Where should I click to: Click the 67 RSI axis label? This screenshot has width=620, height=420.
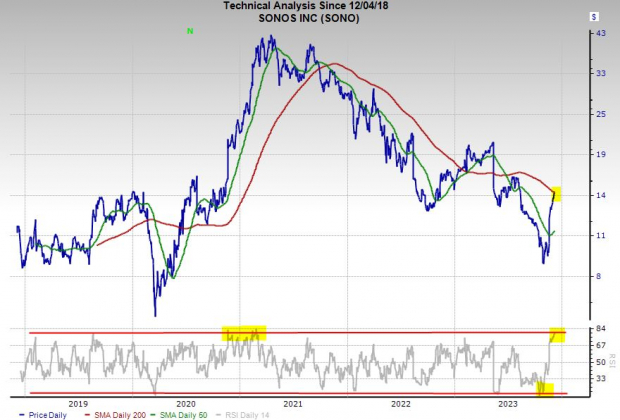coord(601,345)
